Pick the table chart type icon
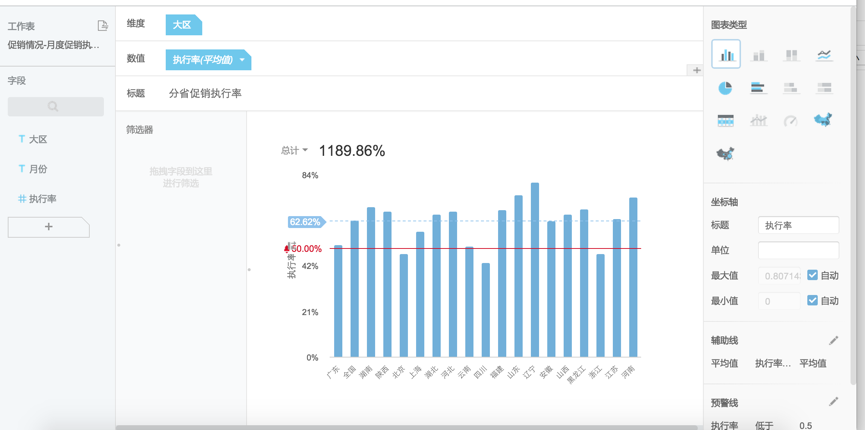 point(726,121)
